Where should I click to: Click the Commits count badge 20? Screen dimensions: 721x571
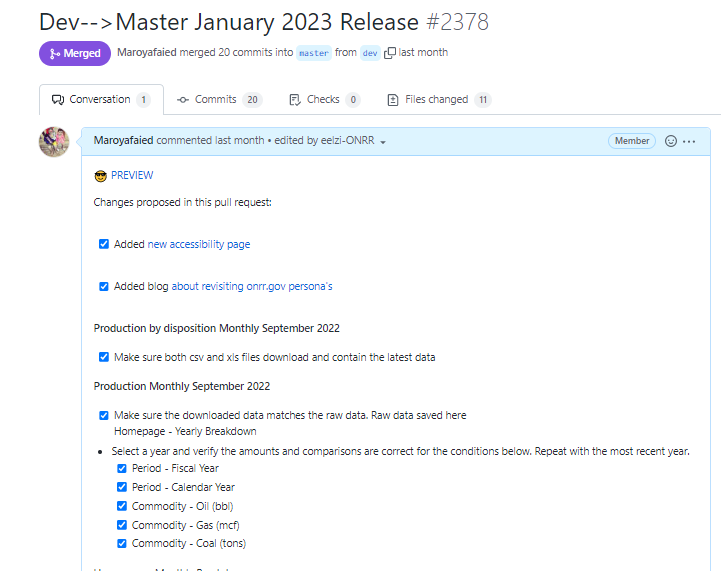point(252,100)
